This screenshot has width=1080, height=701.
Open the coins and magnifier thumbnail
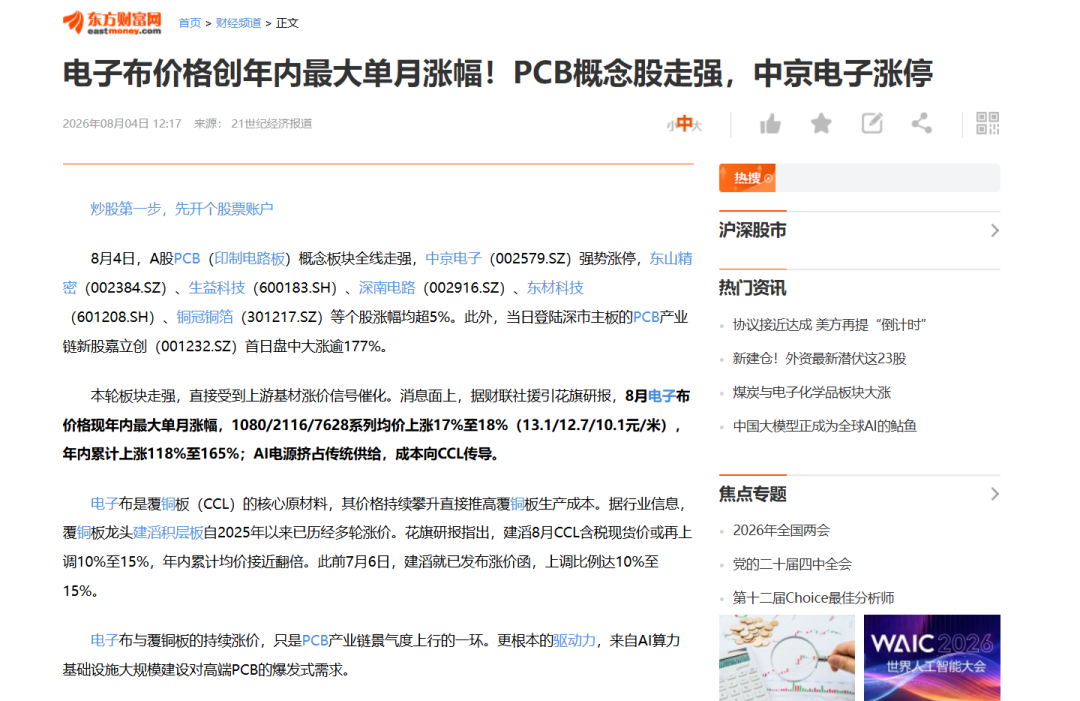tap(787, 658)
